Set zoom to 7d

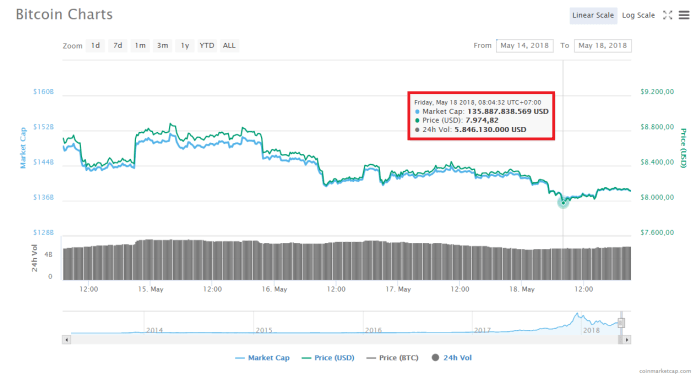click(118, 45)
